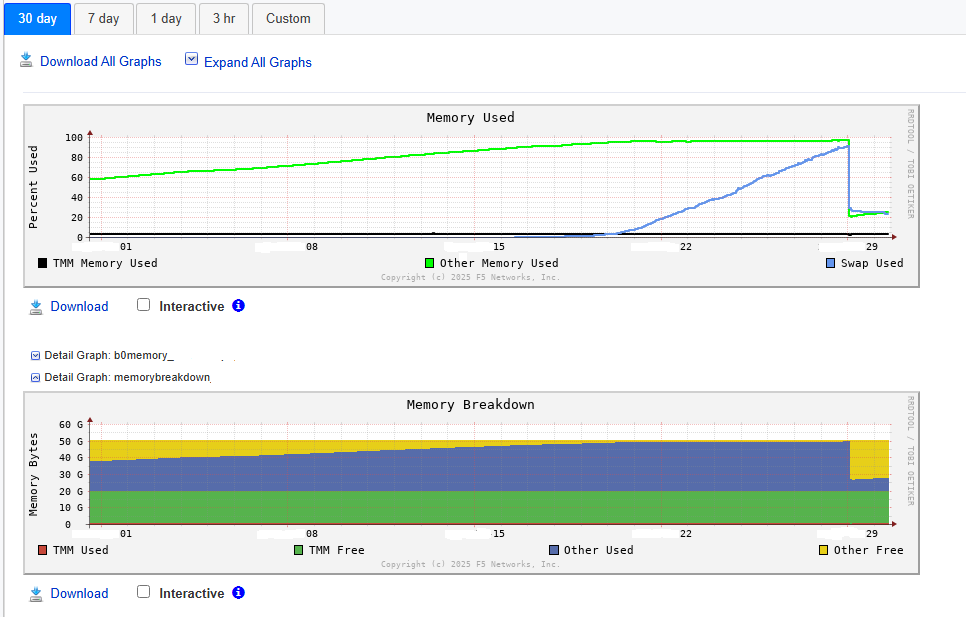Click the info icon beside the Memory Breakdown Interactive checkbox
Image resolution: width=966 pixels, height=617 pixels.
(x=238, y=592)
